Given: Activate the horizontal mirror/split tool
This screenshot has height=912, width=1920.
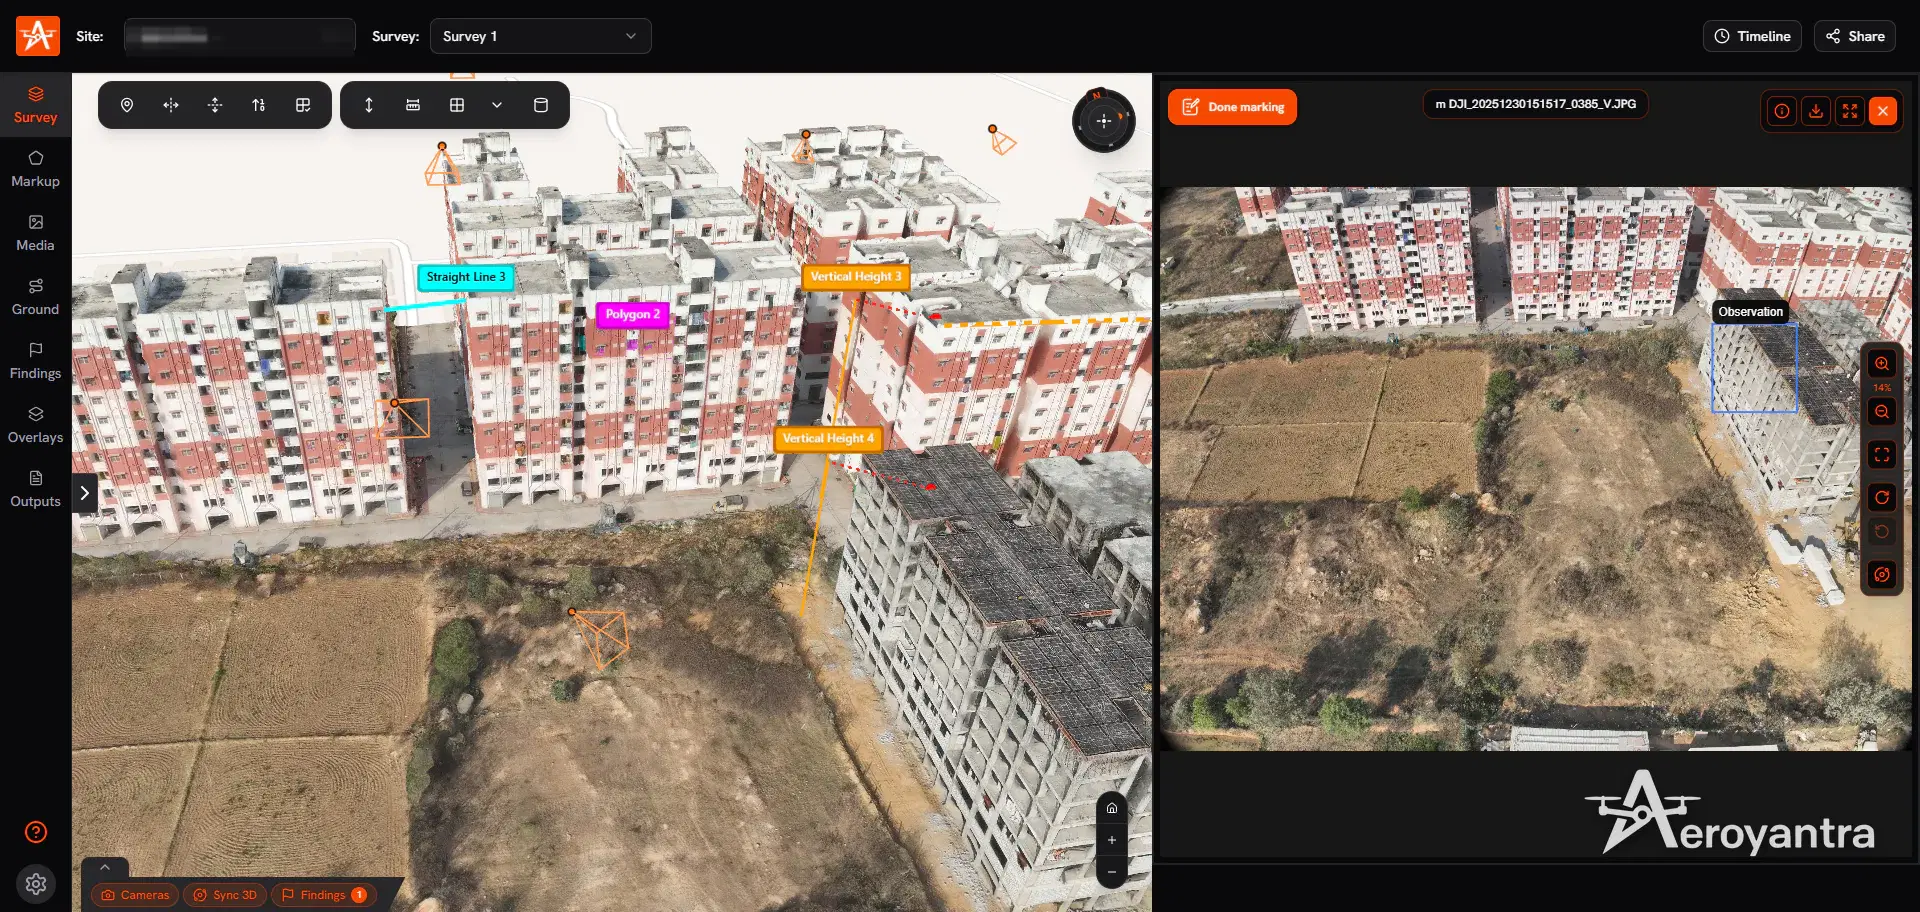Looking at the screenshot, I should [171, 105].
